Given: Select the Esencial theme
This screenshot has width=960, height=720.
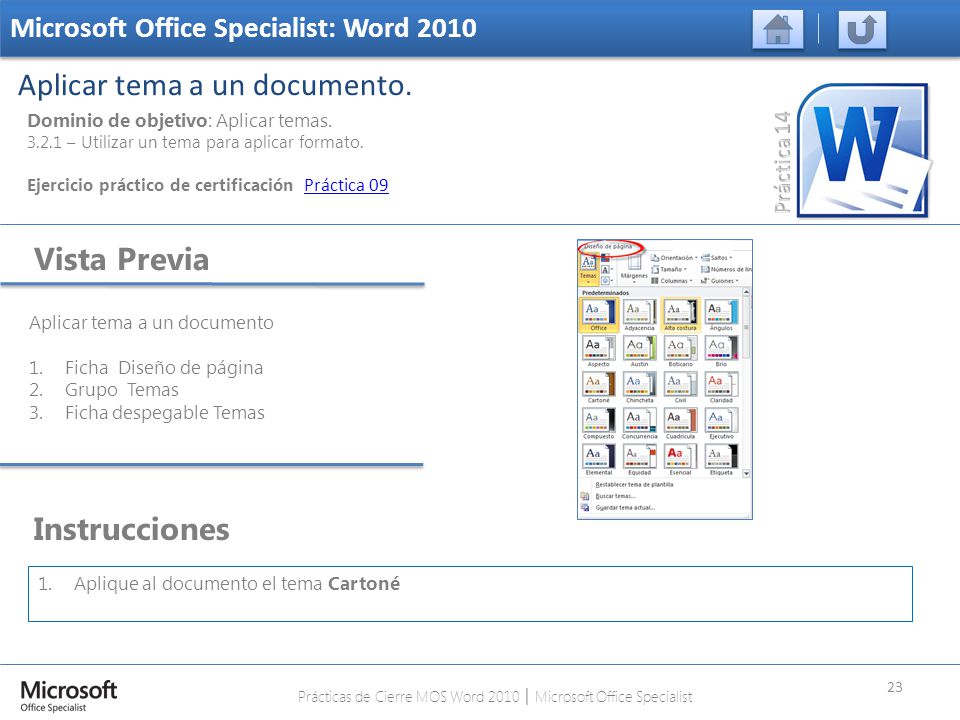Looking at the screenshot, I should point(680,459).
